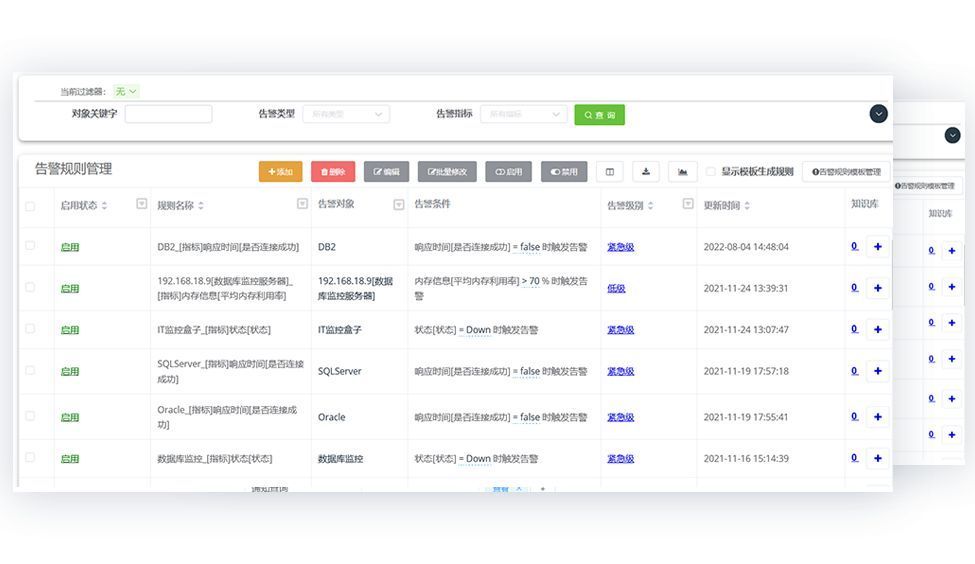Open filter icon for 告警级别 column

pyautogui.click(x=688, y=204)
